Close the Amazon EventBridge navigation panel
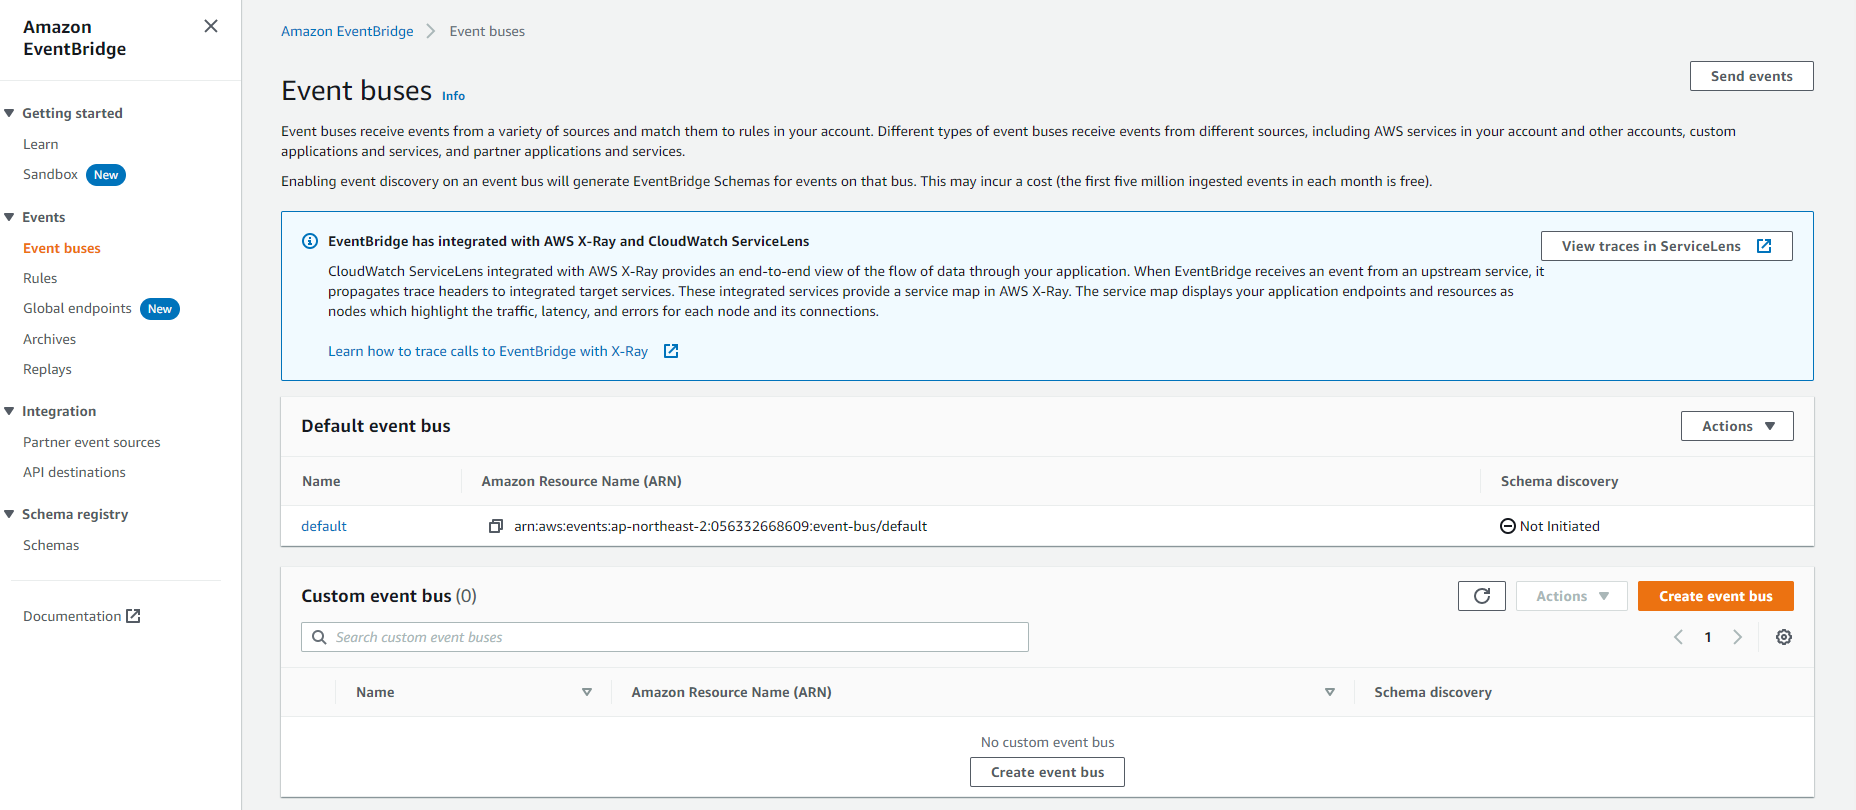 click(x=211, y=26)
